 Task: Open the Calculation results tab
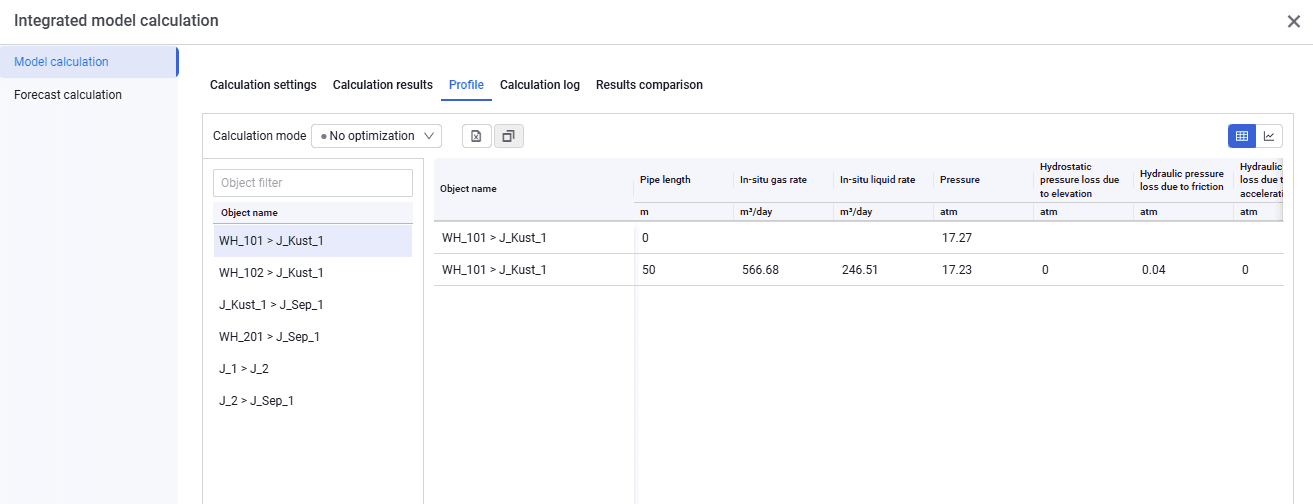(383, 85)
